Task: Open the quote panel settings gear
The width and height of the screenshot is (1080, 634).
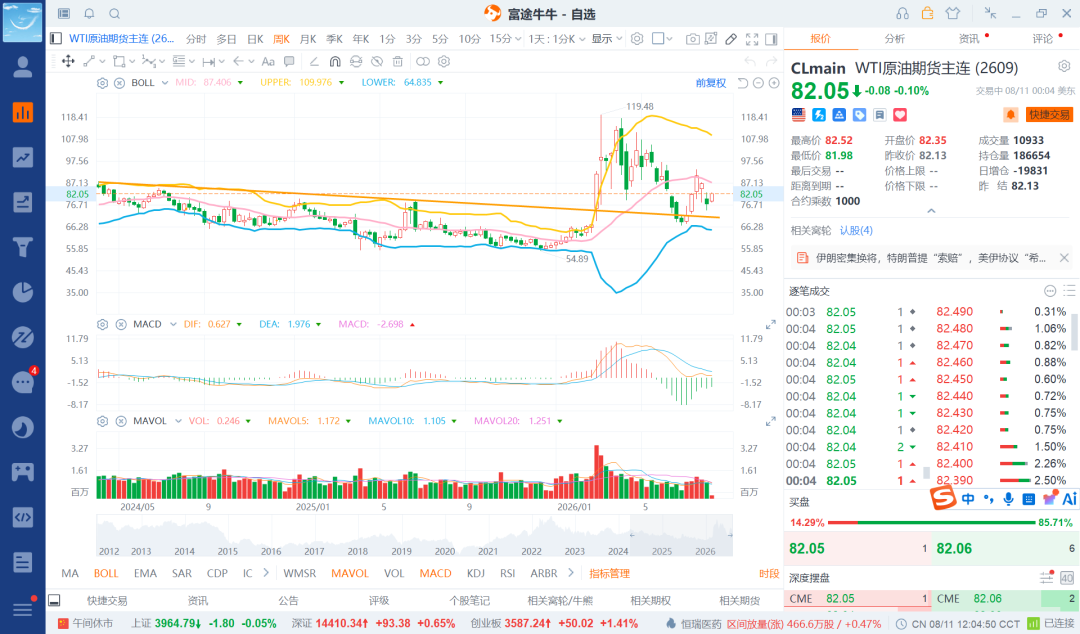Action: 1064,66
